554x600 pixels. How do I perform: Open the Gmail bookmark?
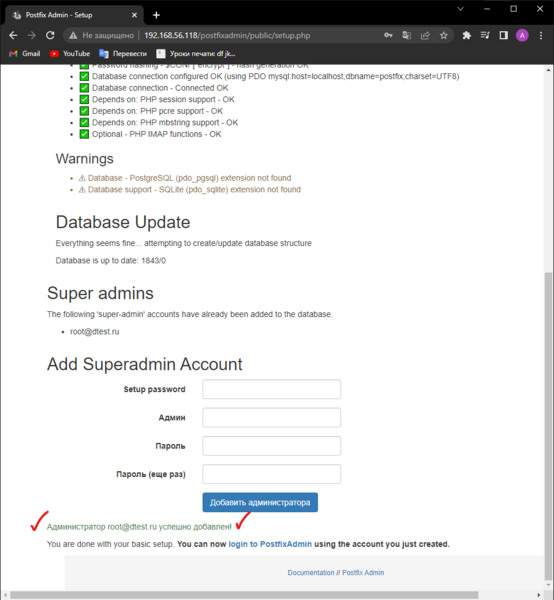click(25, 54)
